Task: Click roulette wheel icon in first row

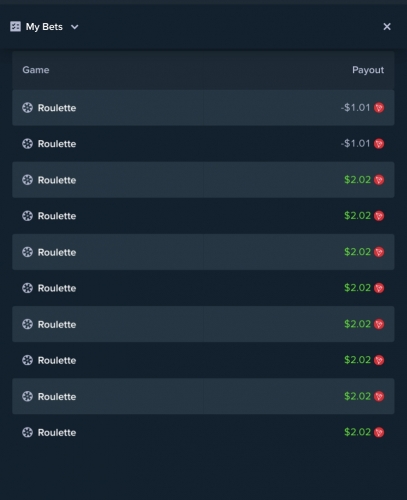Action: tap(27, 108)
